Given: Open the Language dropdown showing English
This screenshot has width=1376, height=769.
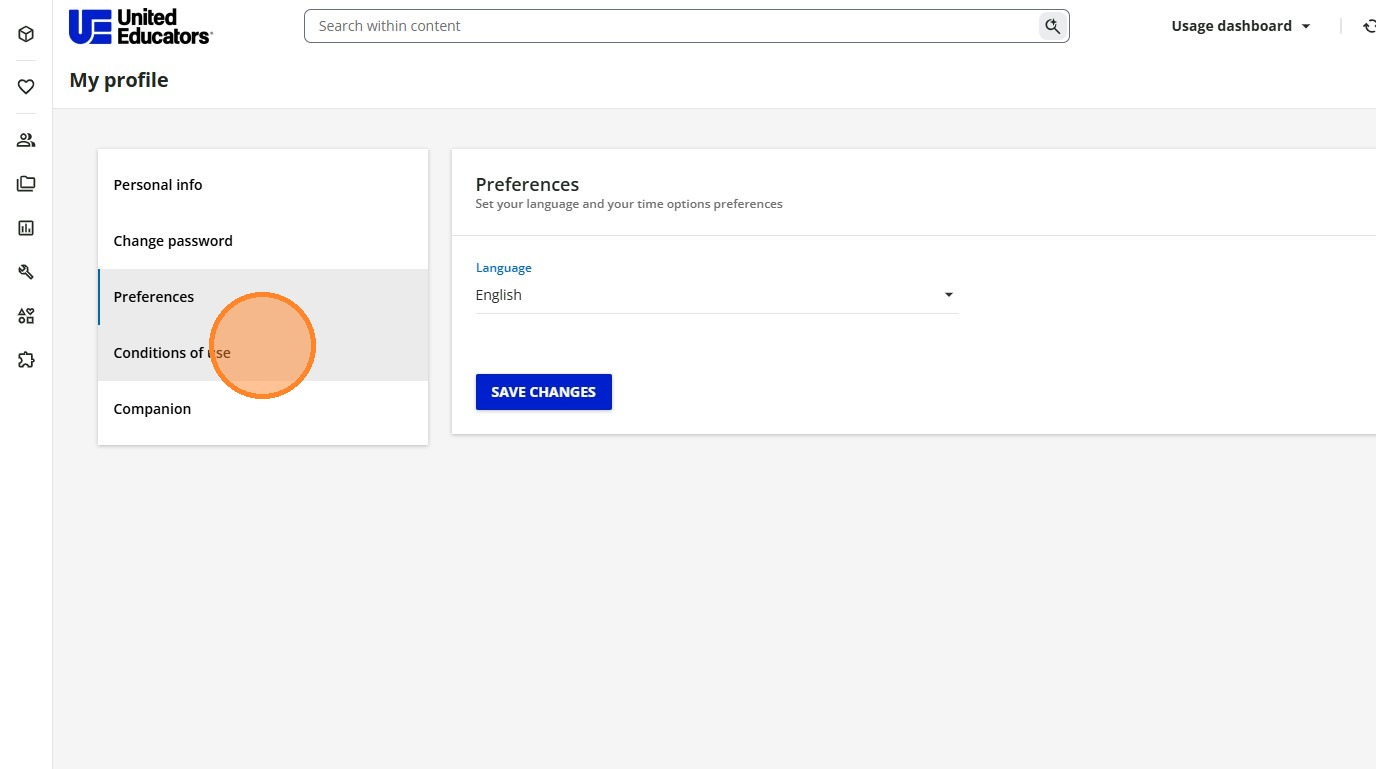Looking at the screenshot, I should (717, 295).
